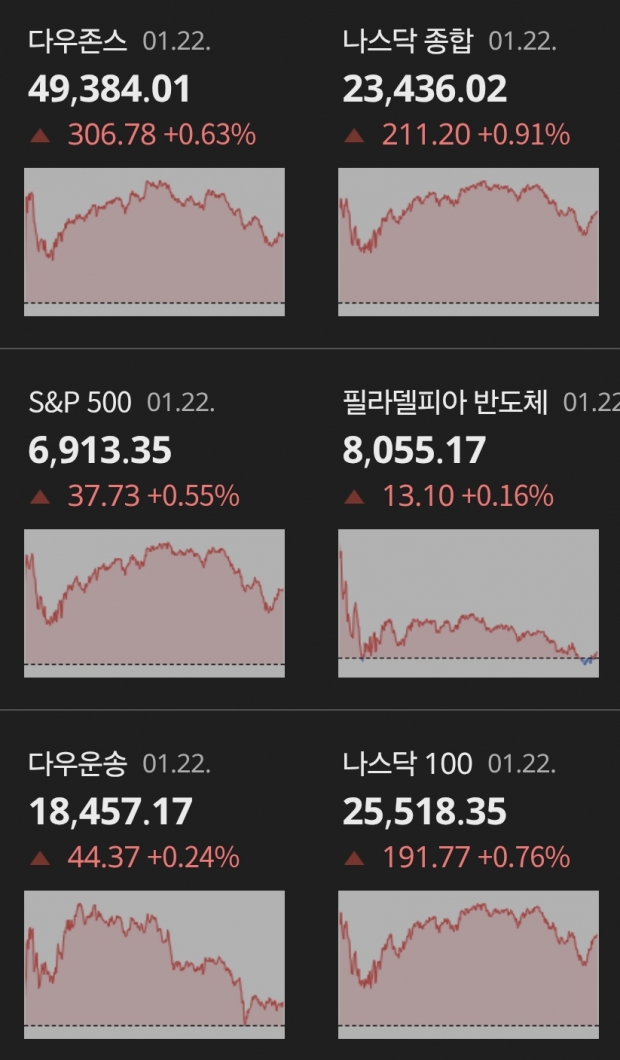Viewport: 620px width, 1060px height.
Task: Open the S&P 500 index title
Action: [80, 403]
